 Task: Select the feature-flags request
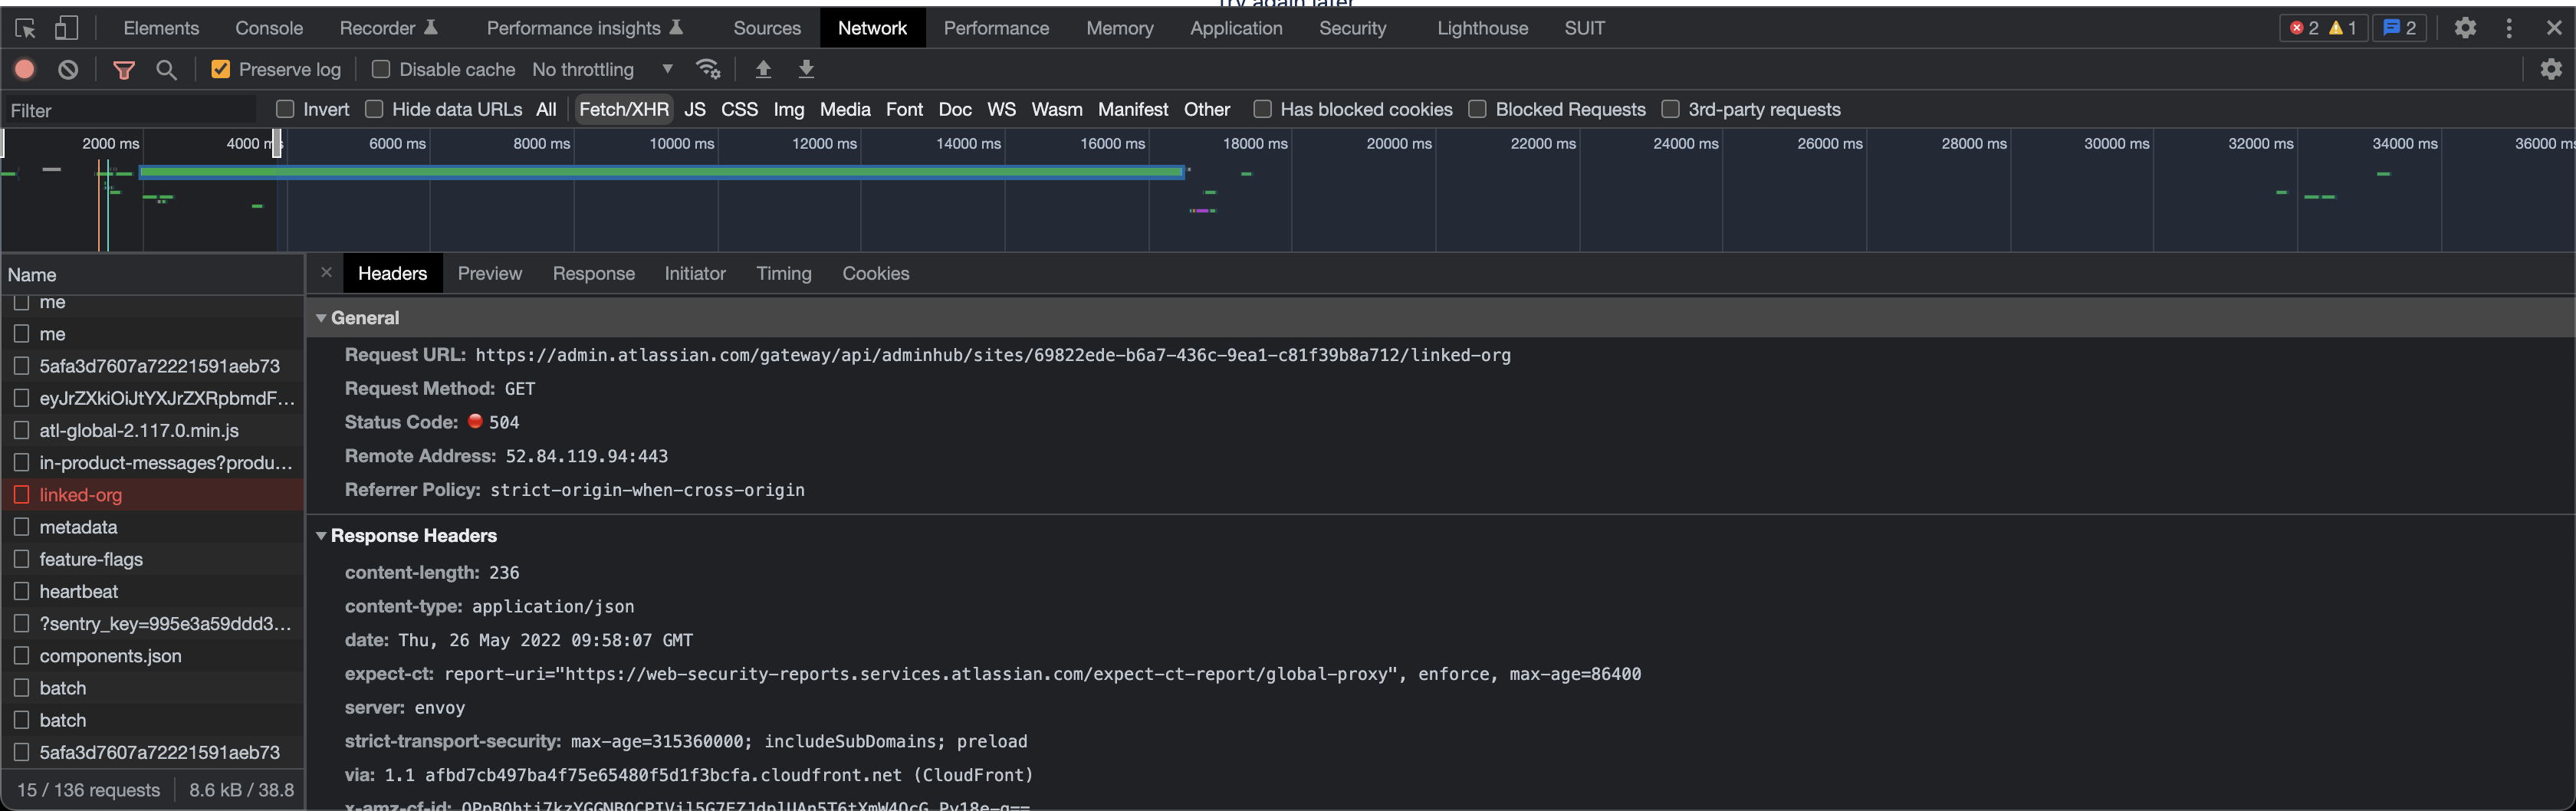[x=152, y=559]
